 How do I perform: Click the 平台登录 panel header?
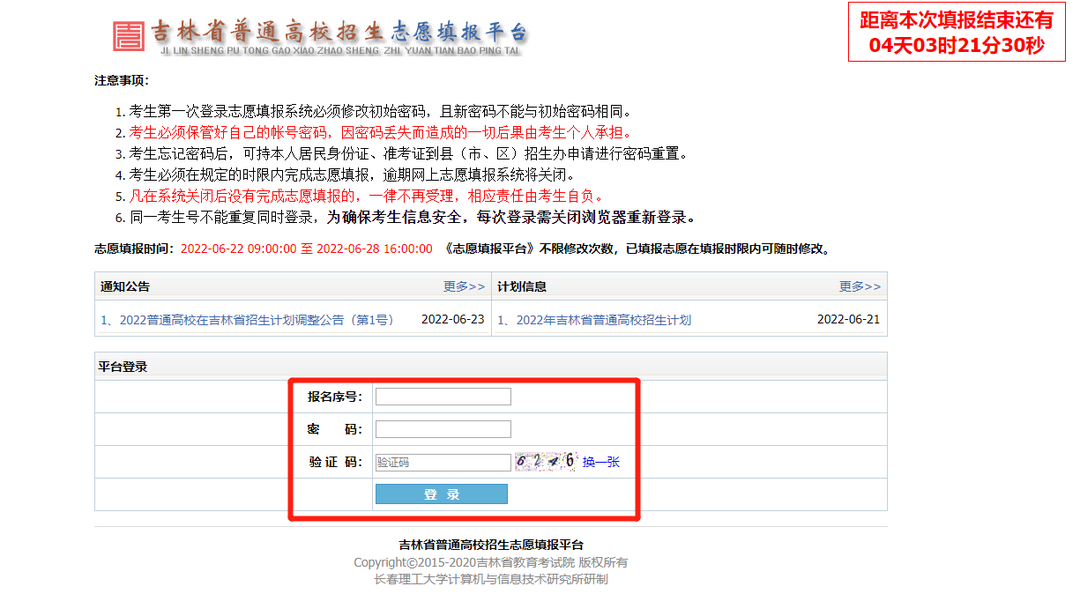pyautogui.click(x=122, y=367)
